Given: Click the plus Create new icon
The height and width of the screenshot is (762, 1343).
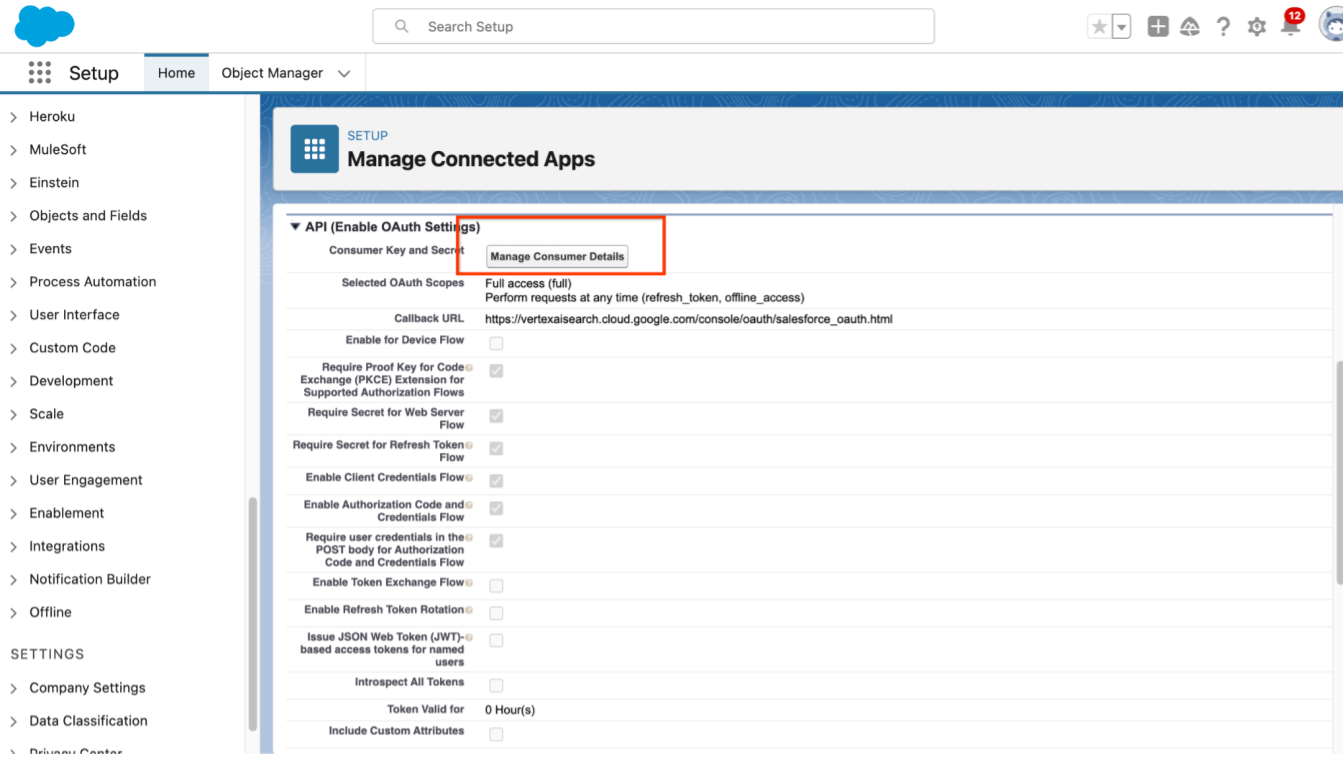Looking at the screenshot, I should [1157, 26].
